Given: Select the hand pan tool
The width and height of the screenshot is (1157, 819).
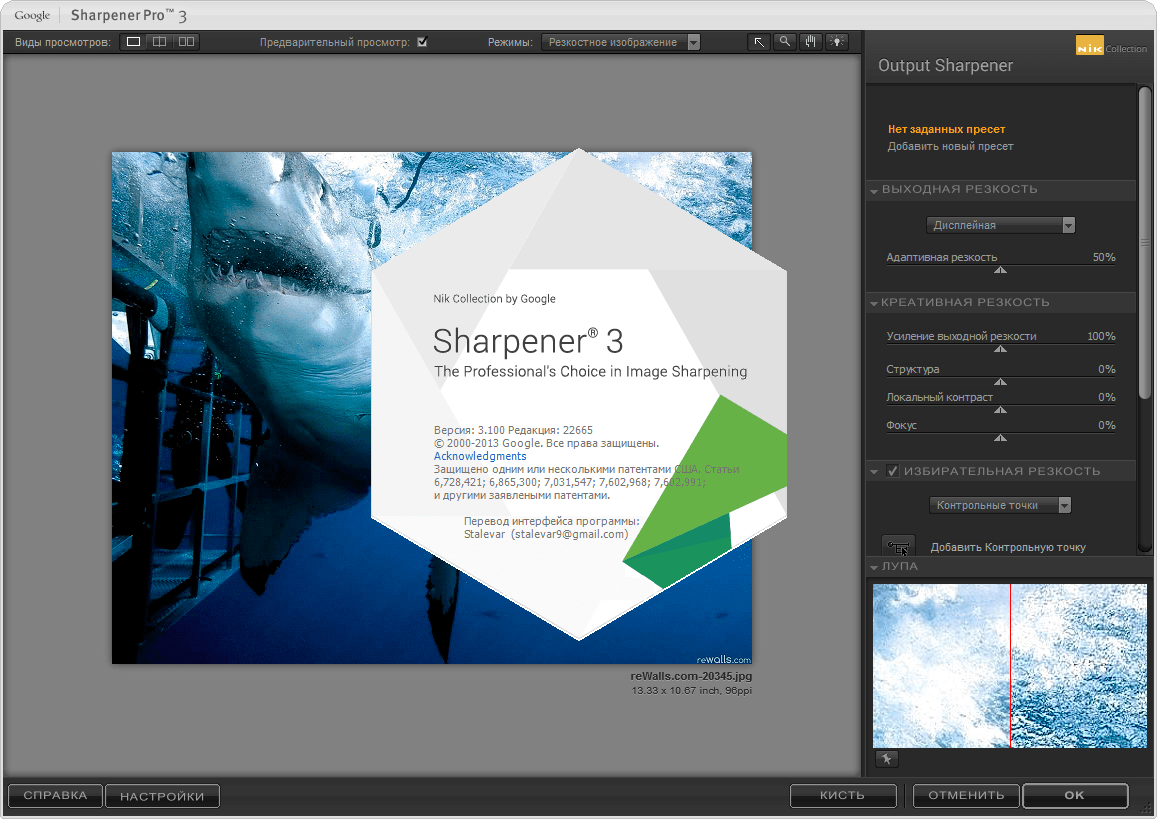Looking at the screenshot, I should click(x=811, y=42).
